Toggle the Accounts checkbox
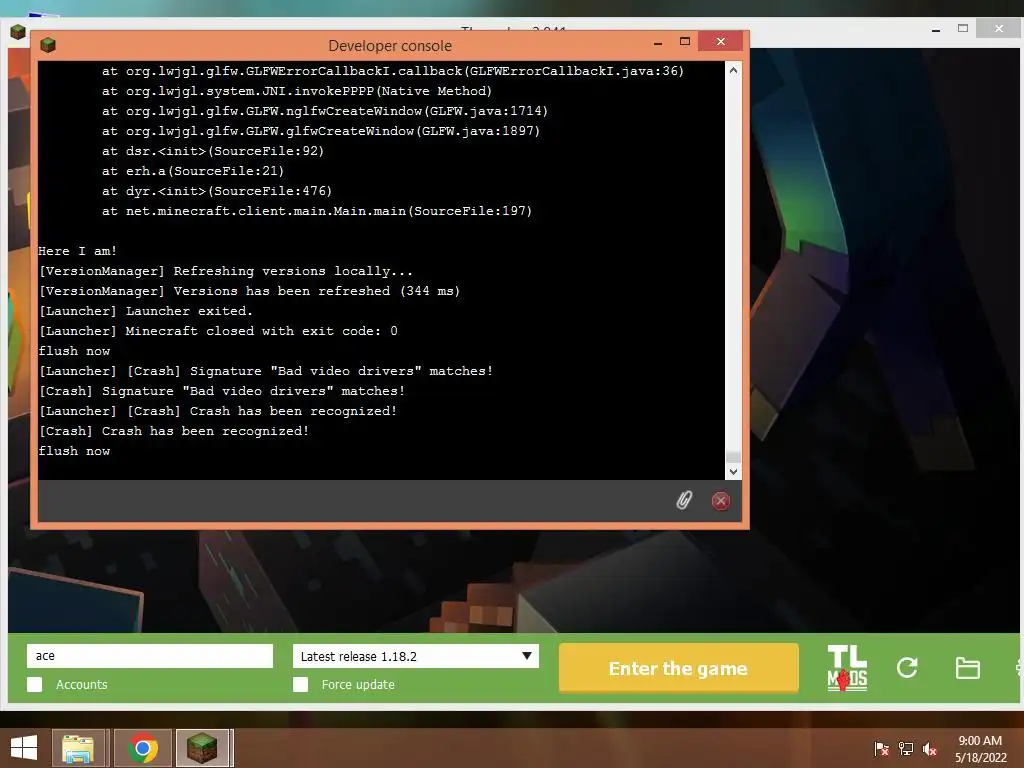Screen dimensions: 1024x768 point(35,684)
